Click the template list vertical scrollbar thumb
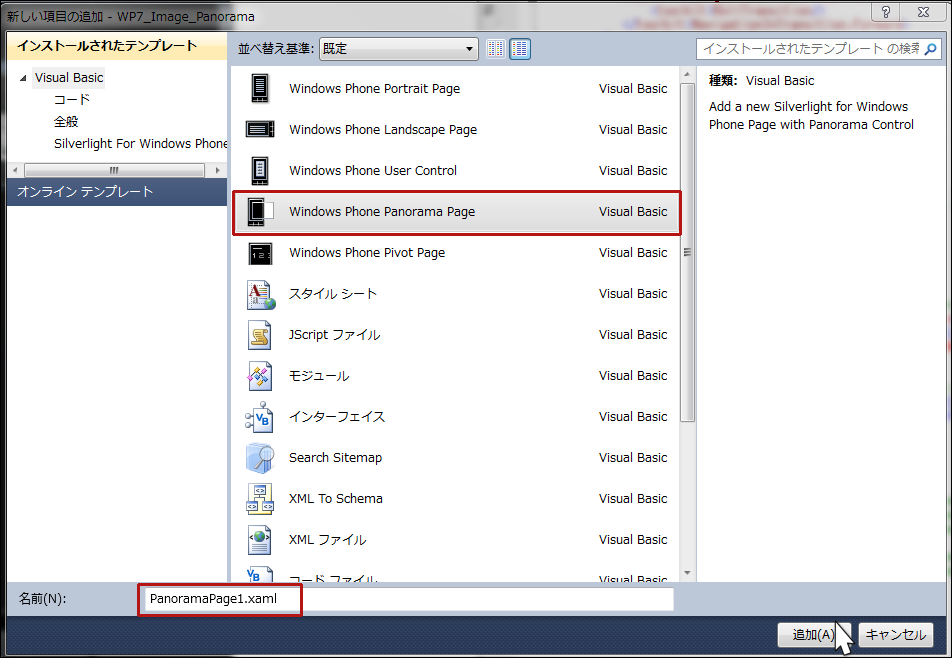952x658 pixels. [x=687, y=252]
